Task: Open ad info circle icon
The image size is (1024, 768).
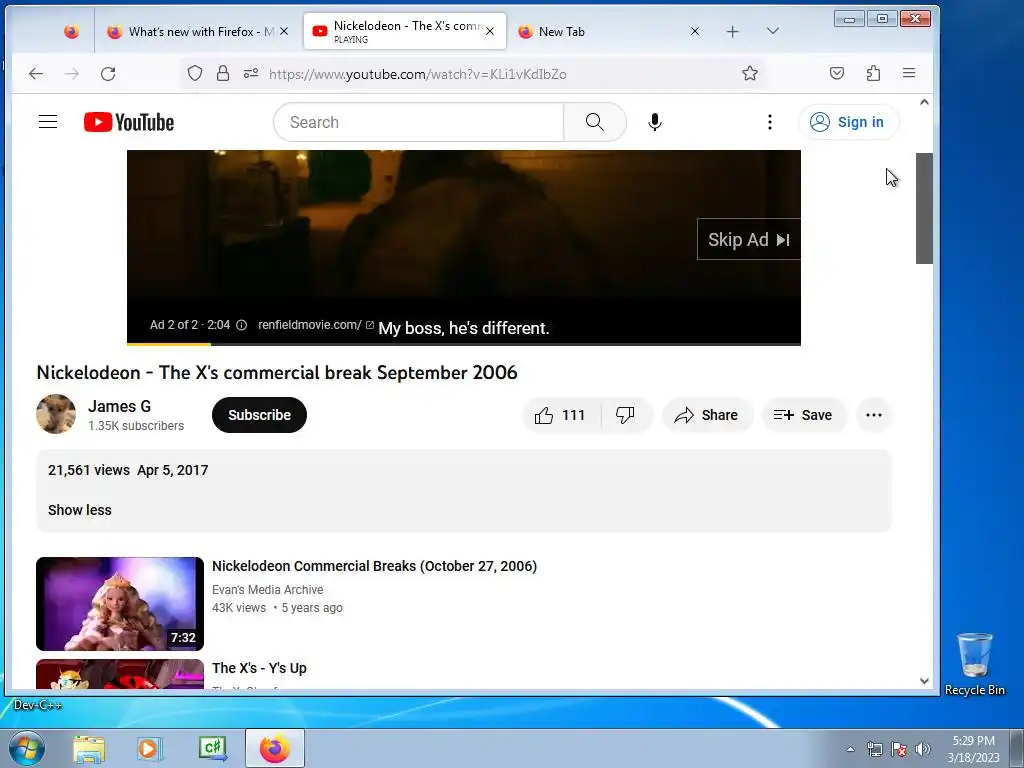Action: click(241, 325)
